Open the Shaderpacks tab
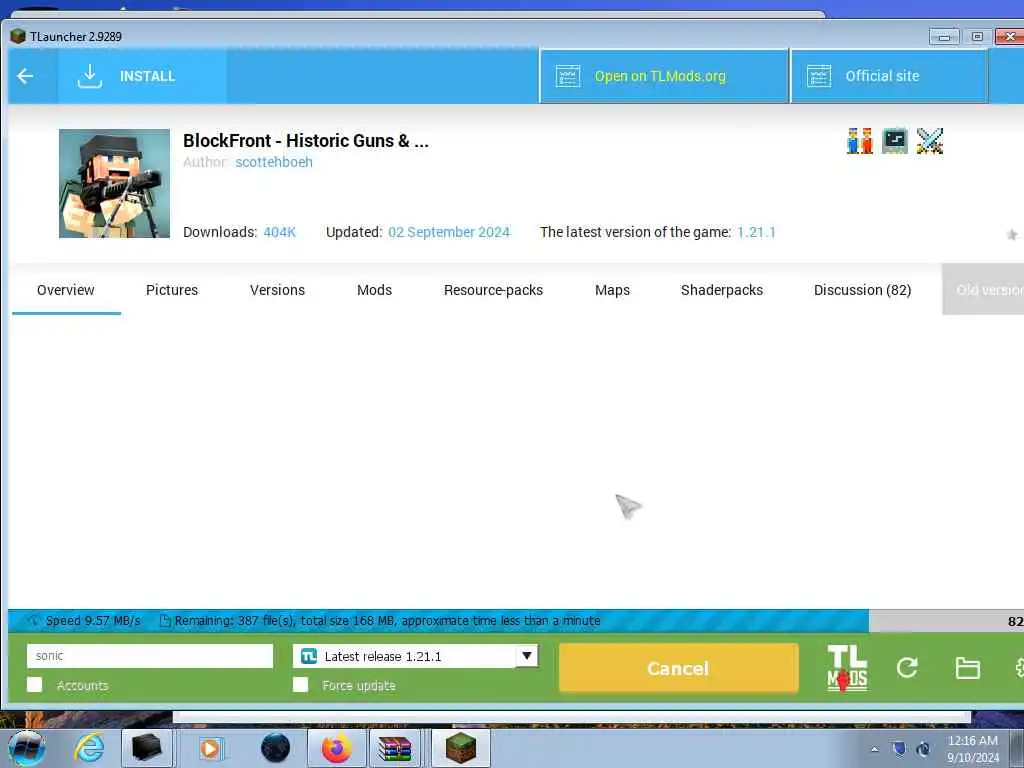 tap(722, 290)
